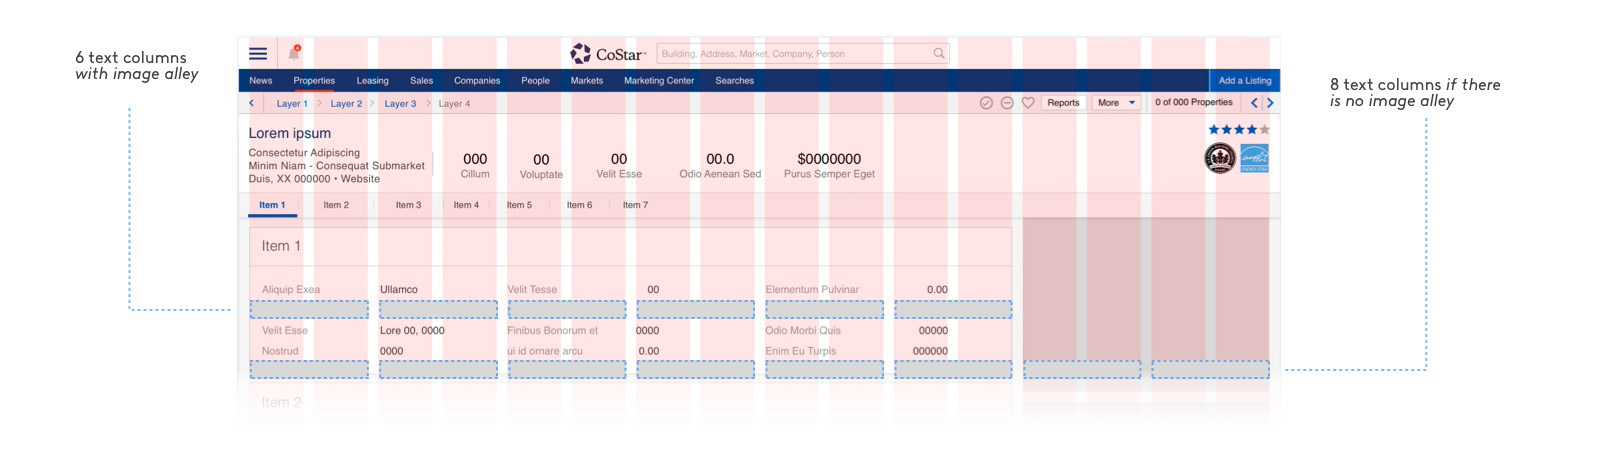Click the star rating
The height and width of the screenshot is (450, 1600).
[x=1238, y=130]
